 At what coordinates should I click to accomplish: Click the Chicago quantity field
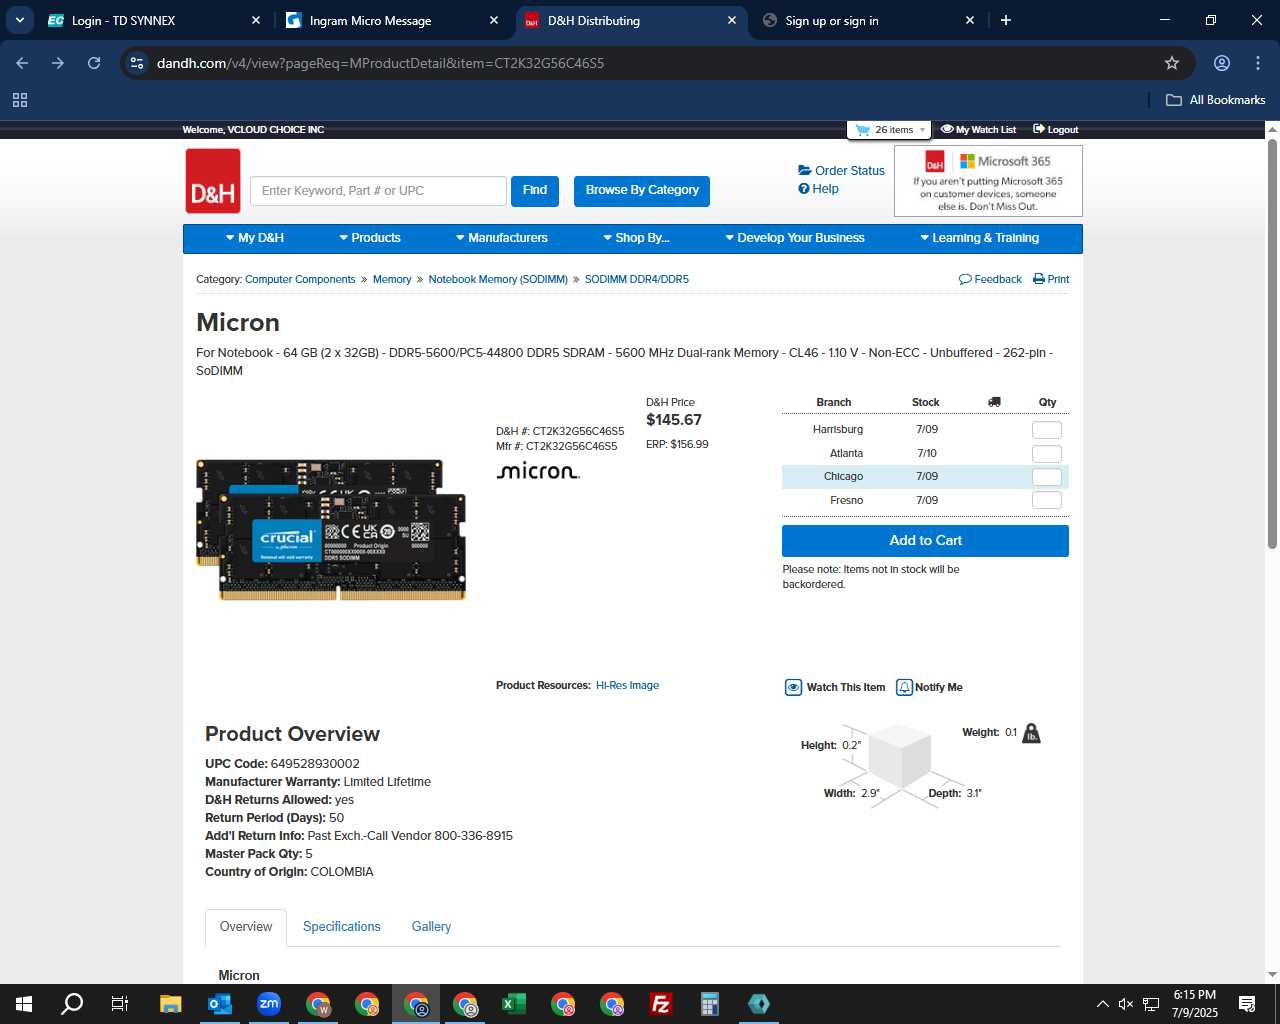[1047, 477]
